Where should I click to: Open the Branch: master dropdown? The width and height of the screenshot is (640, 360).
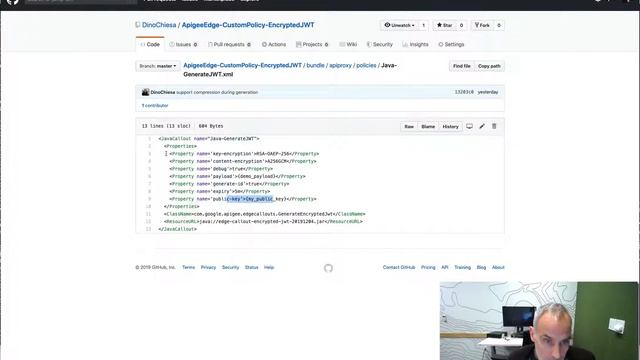click(158, 66)
